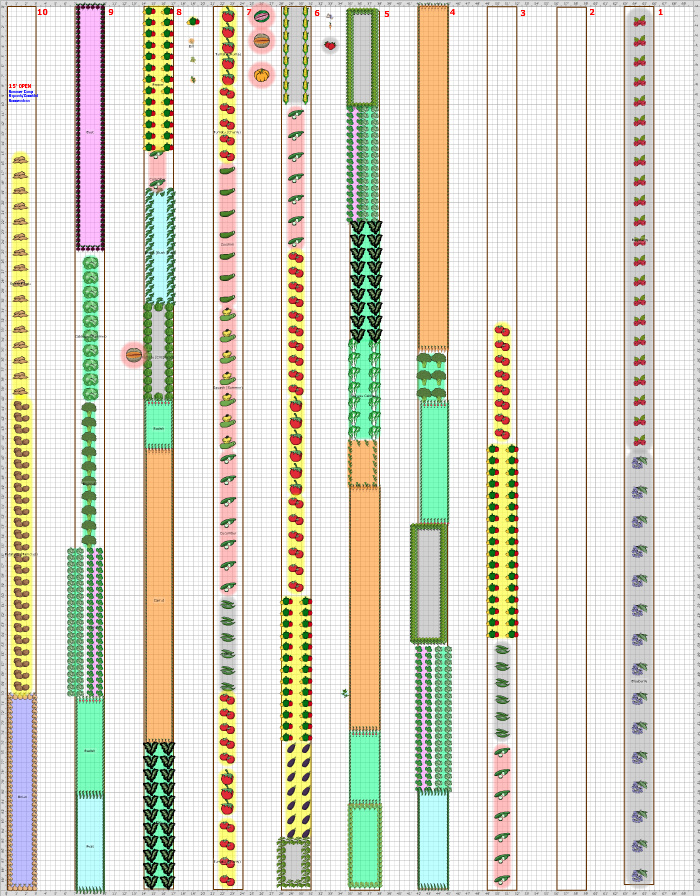700x896 pixels.
Task: Select the eggplant planting at bottom of bed 6
Action: click(297, 790)
